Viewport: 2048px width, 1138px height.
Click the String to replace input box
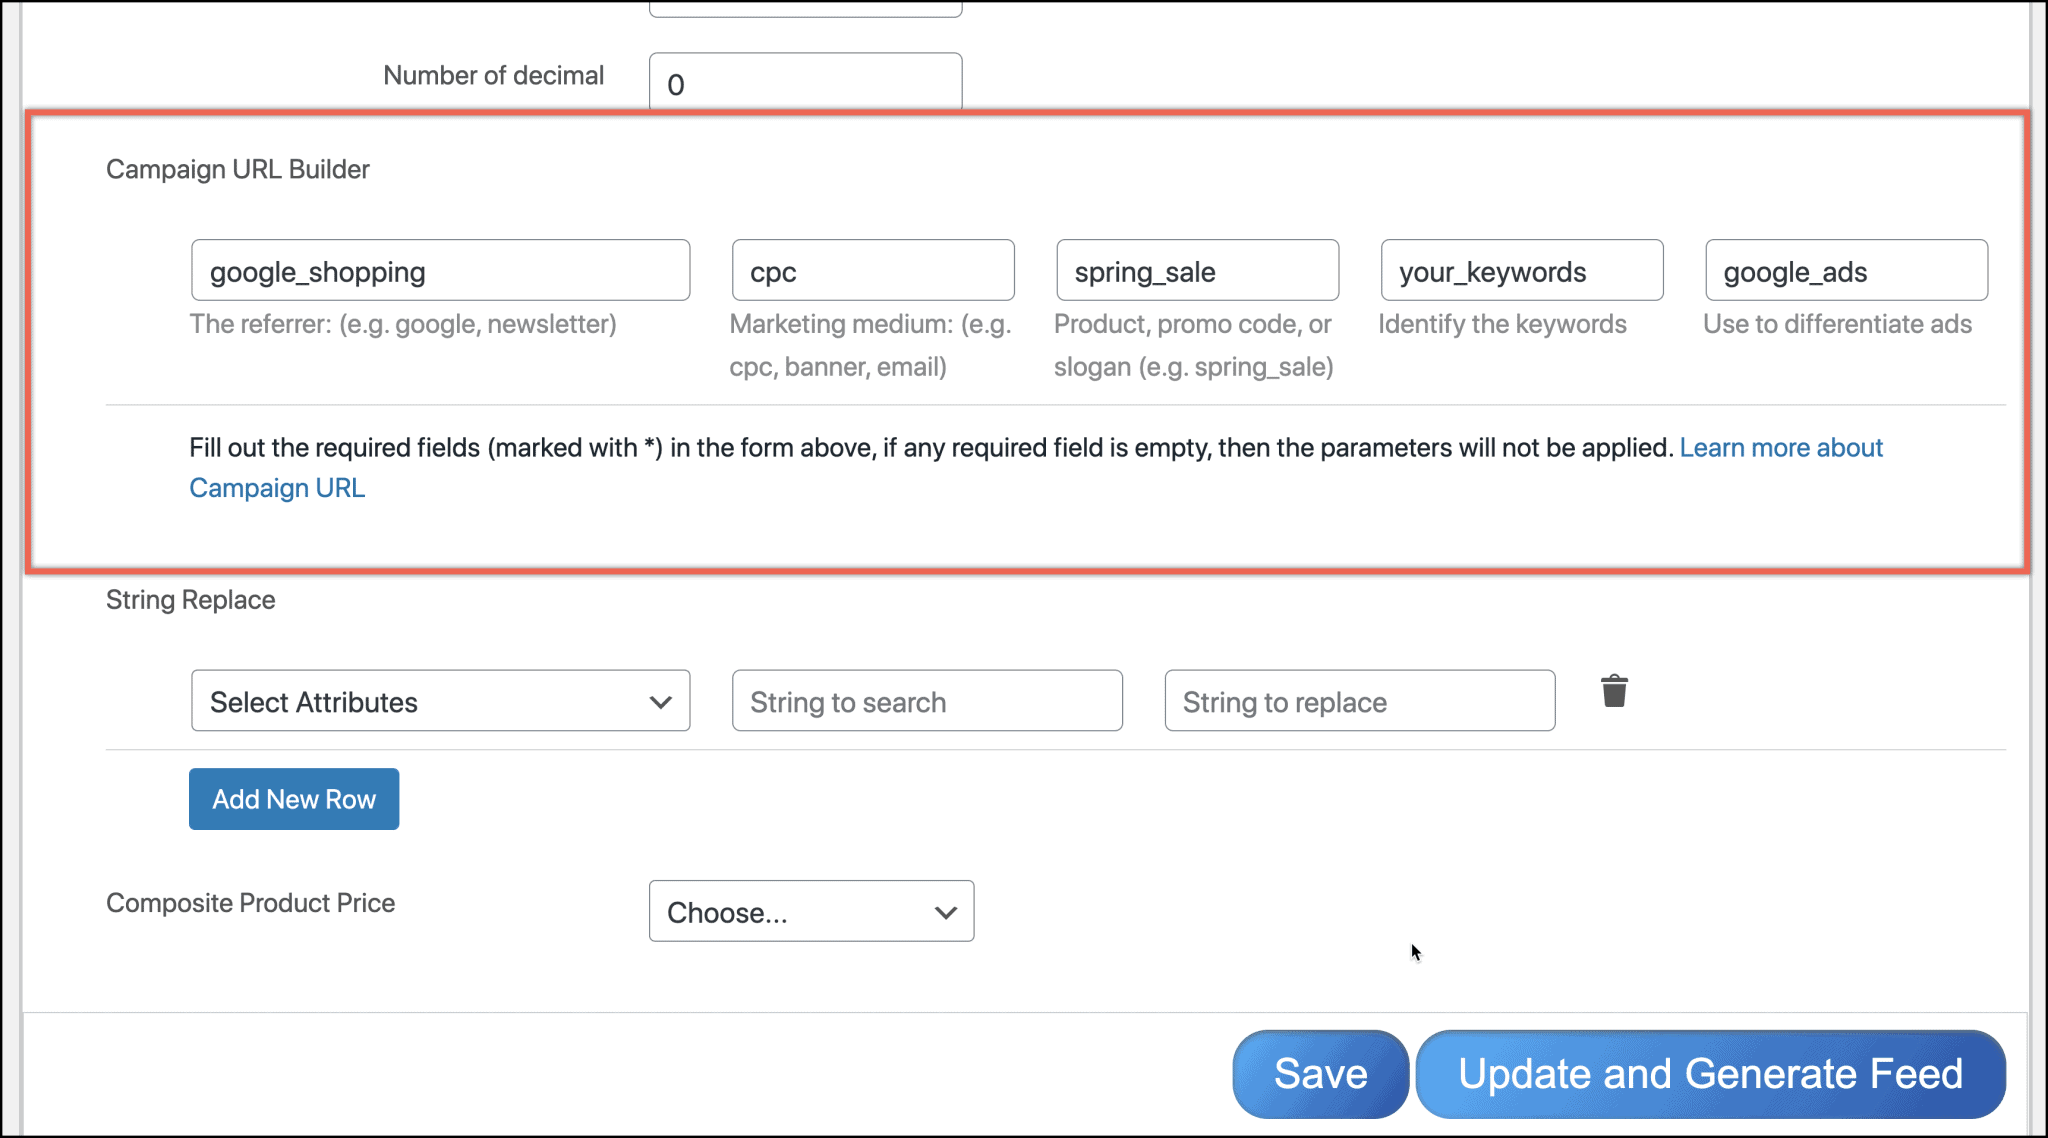tap(1358, 701)
